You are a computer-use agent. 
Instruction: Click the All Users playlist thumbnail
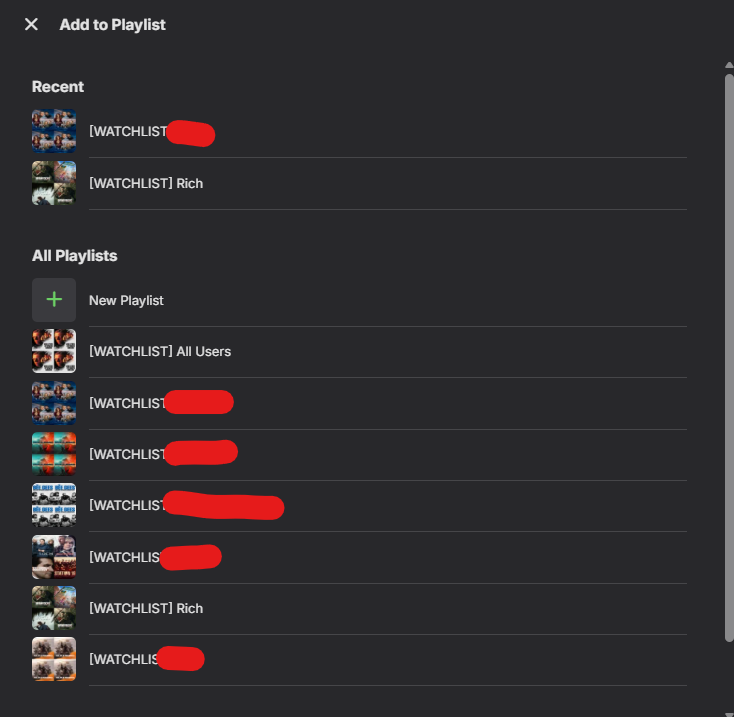click(54, 351)
